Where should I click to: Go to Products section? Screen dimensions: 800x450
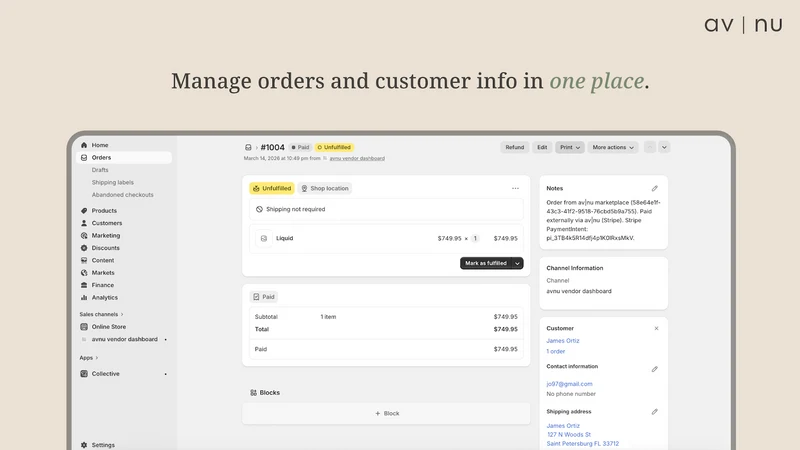[104, 210]
